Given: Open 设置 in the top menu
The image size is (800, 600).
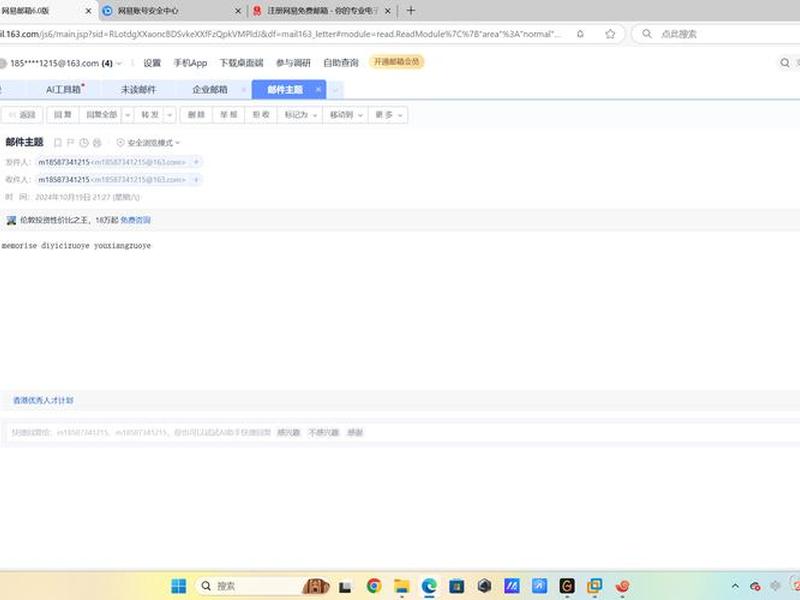Looking at the screenshot, I should click(152, 63).
